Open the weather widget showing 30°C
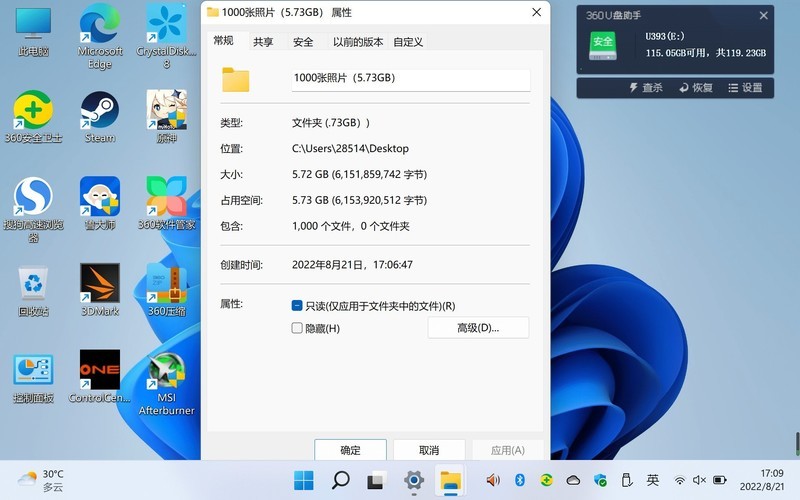 [41, 480]
